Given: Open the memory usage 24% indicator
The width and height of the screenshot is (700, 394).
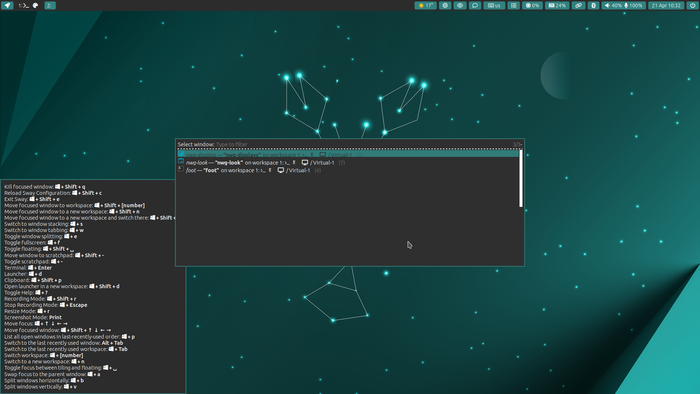Looking at the screenshot, I should coord(557,5).
